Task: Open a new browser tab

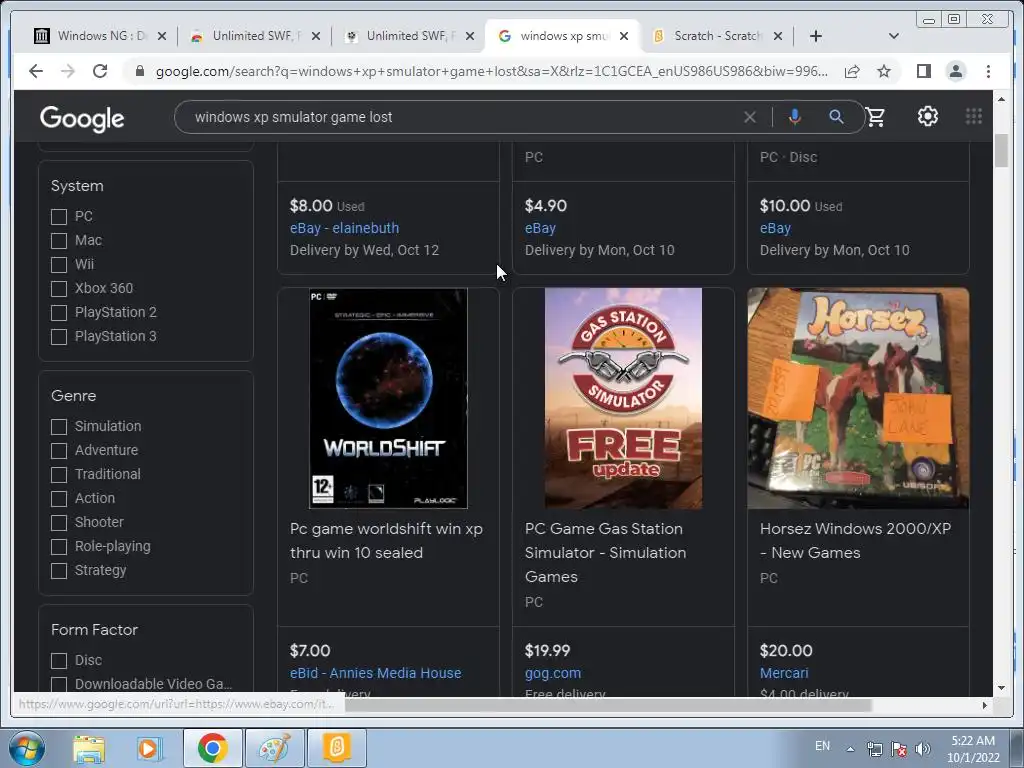Action: (816, 36)
